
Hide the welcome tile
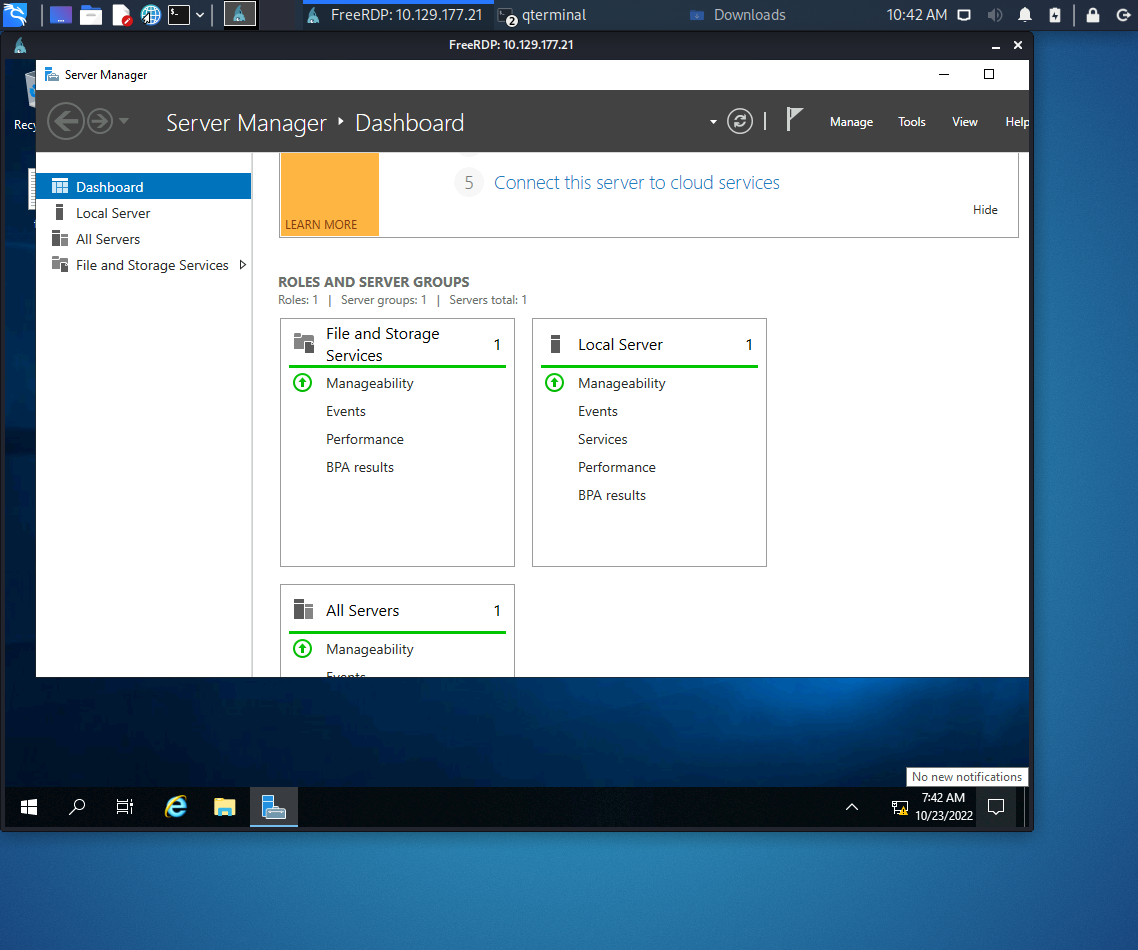[x=985, y=209]
